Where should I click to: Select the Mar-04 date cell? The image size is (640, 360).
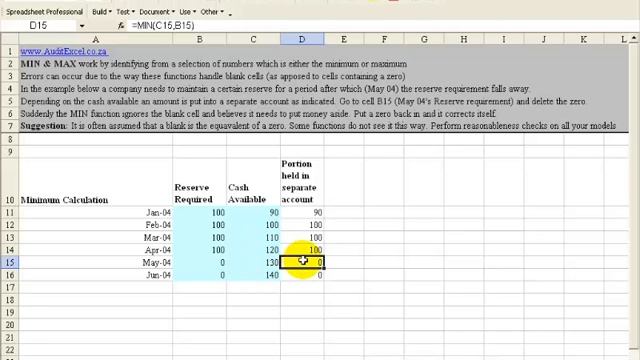96,238
